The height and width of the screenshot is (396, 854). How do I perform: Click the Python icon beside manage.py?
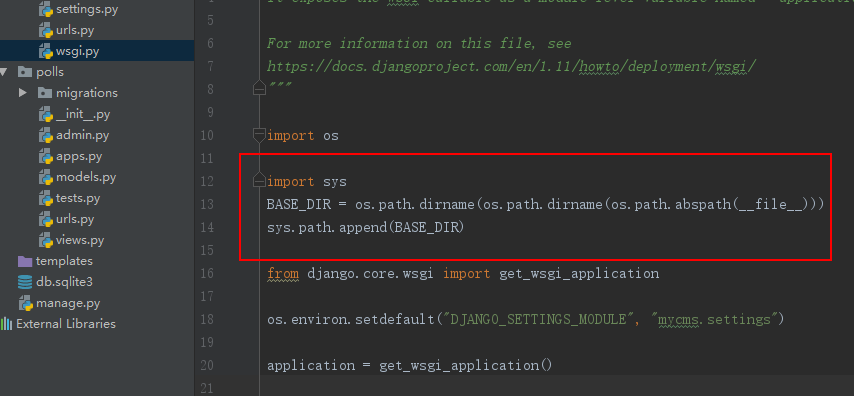26,303
